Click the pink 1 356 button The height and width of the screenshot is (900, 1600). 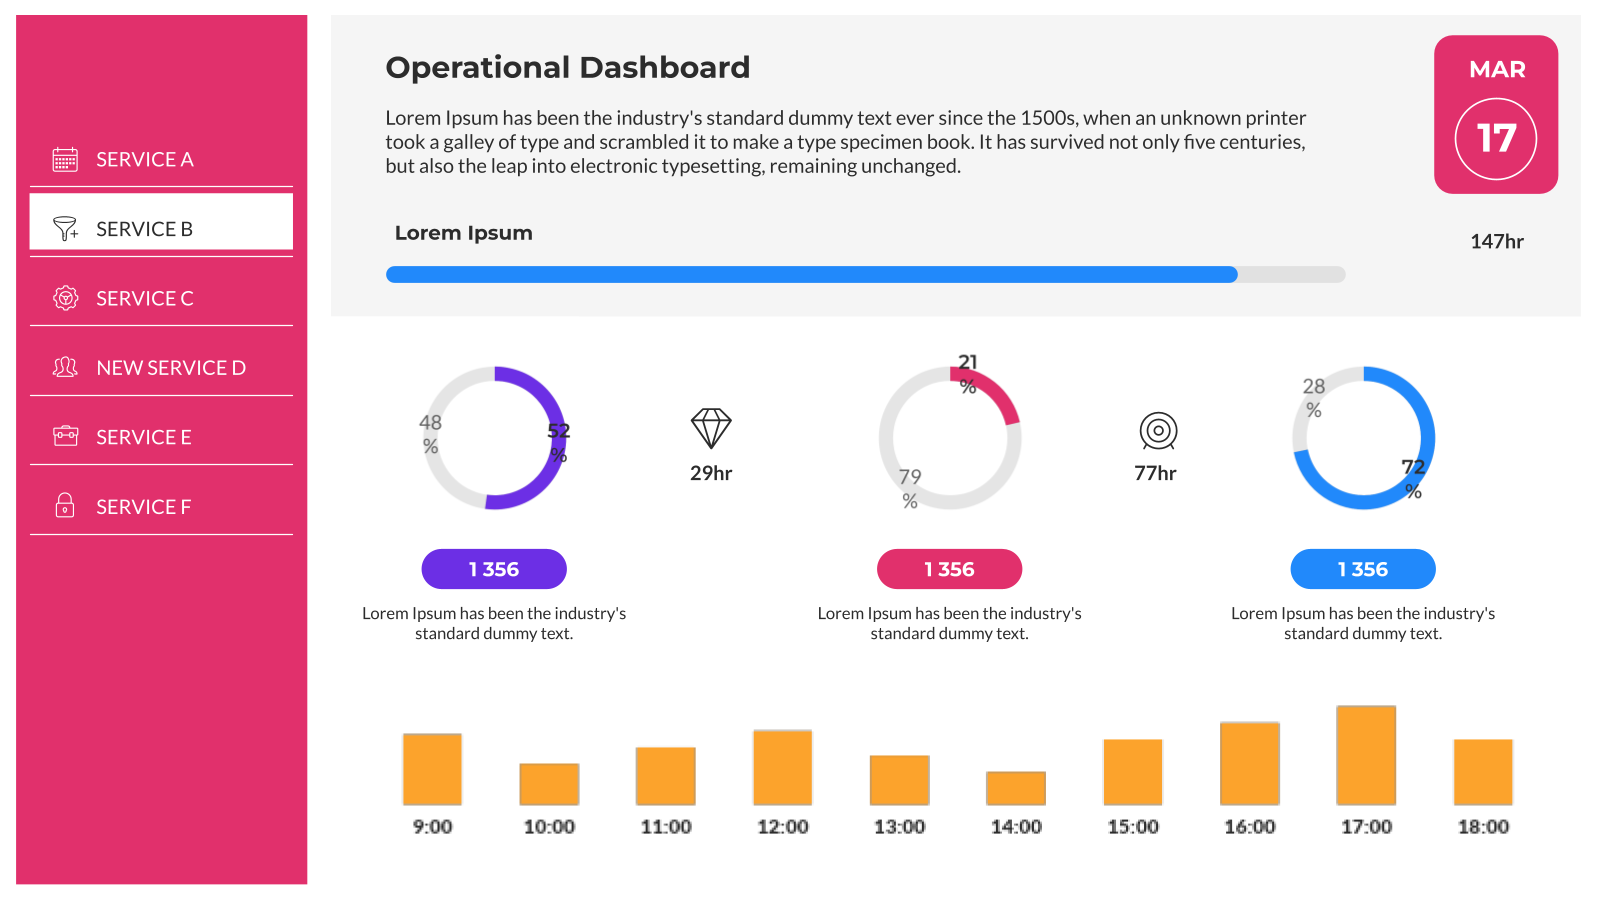(949, 569)
